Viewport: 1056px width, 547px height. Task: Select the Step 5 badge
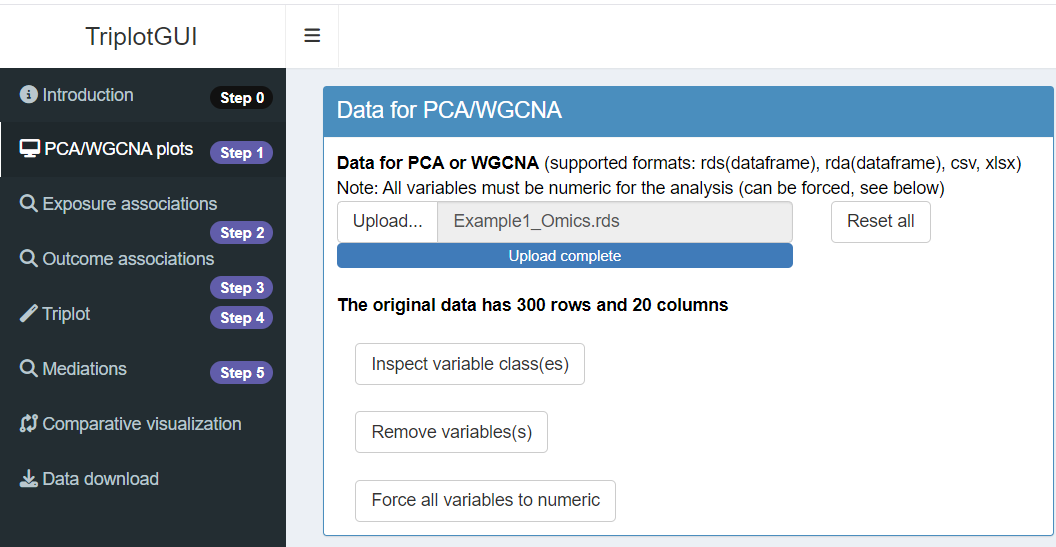pyautogui.click(x=241, y=373)
